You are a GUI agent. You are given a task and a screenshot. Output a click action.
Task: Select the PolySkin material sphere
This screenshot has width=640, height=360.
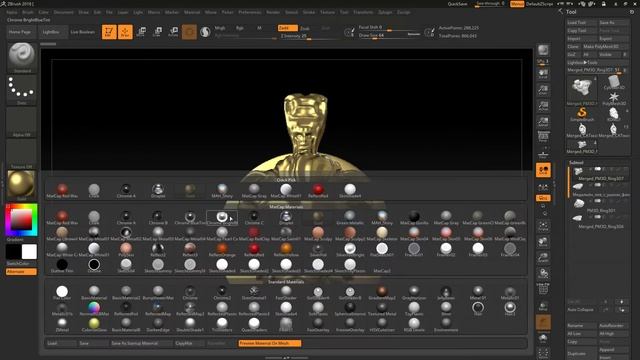126,249
